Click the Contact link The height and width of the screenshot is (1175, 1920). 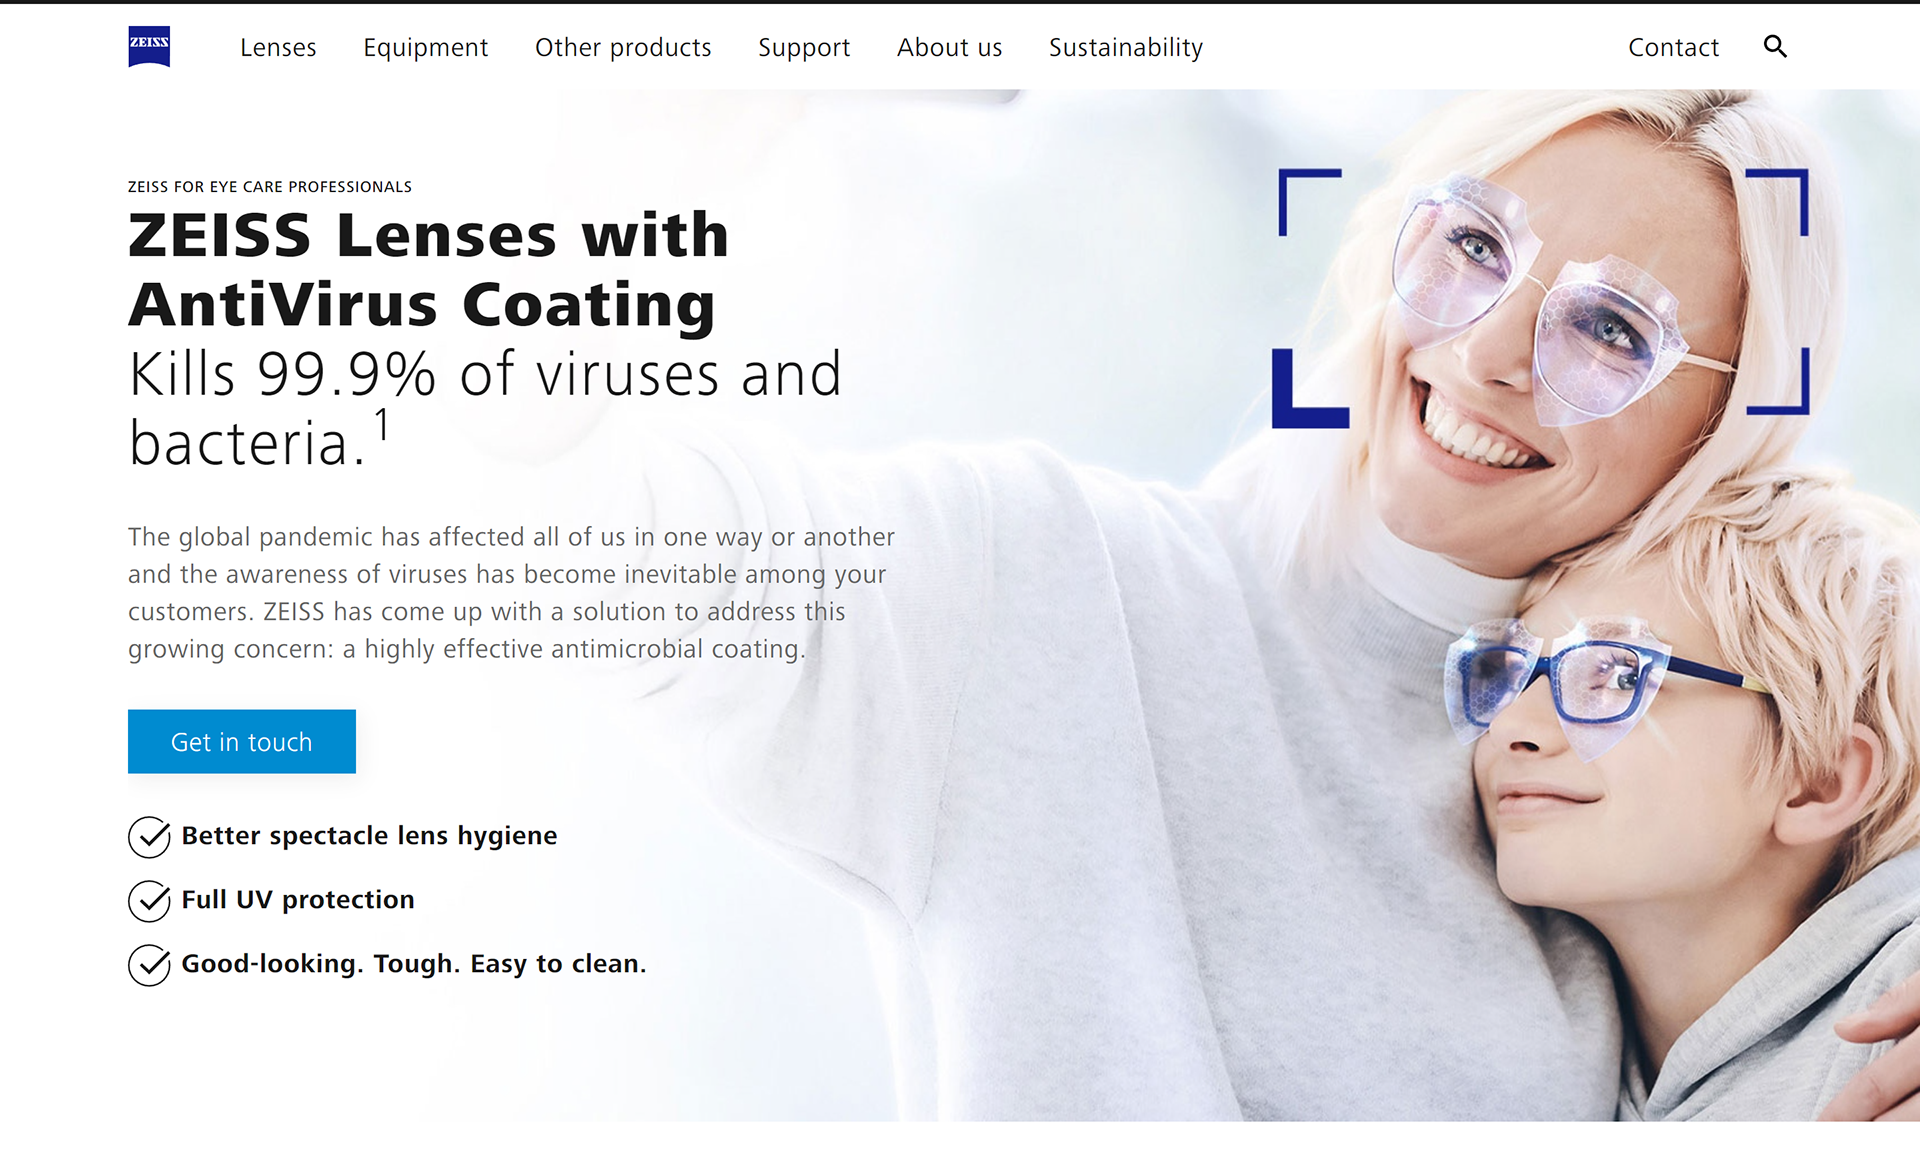1673,47
